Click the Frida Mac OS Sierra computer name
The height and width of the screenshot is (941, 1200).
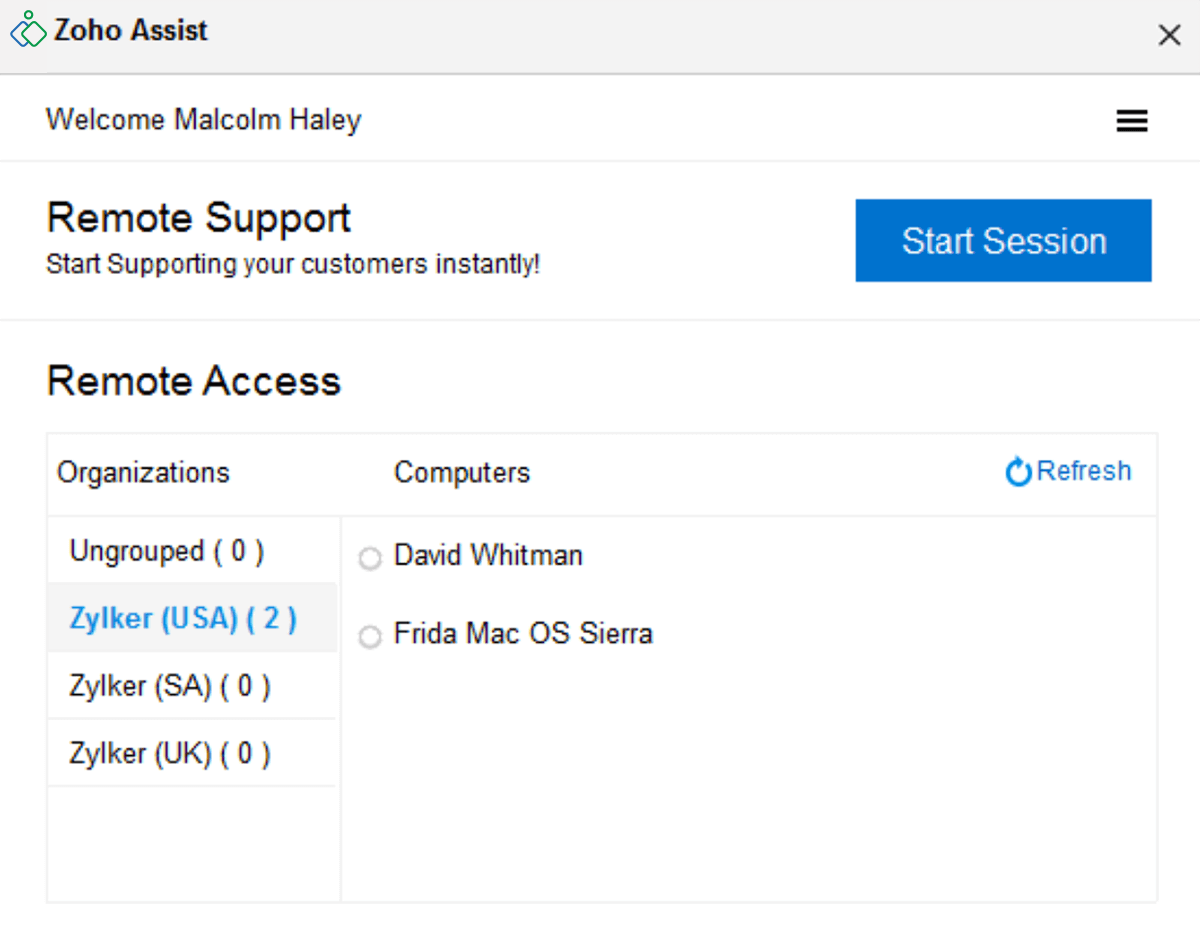coord(523,634)
